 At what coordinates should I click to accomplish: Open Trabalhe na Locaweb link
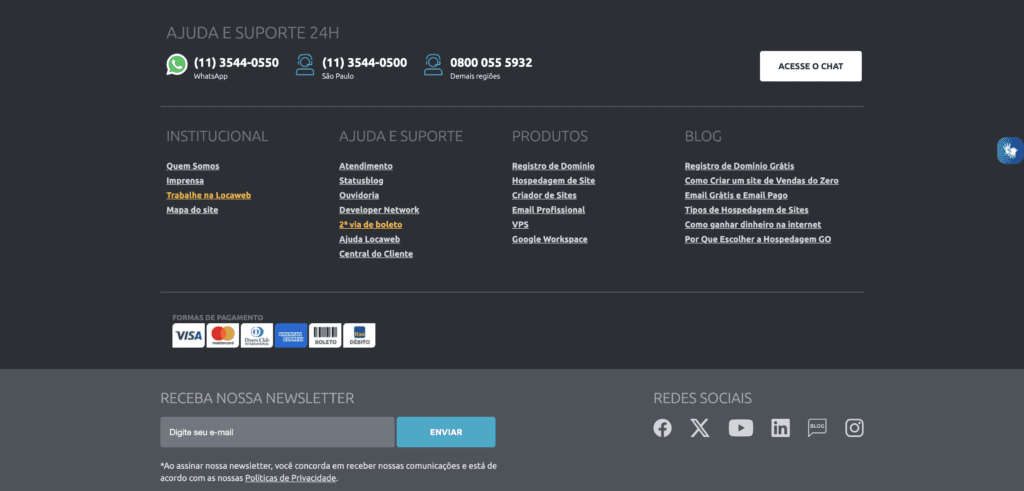[x=208, y=195]
